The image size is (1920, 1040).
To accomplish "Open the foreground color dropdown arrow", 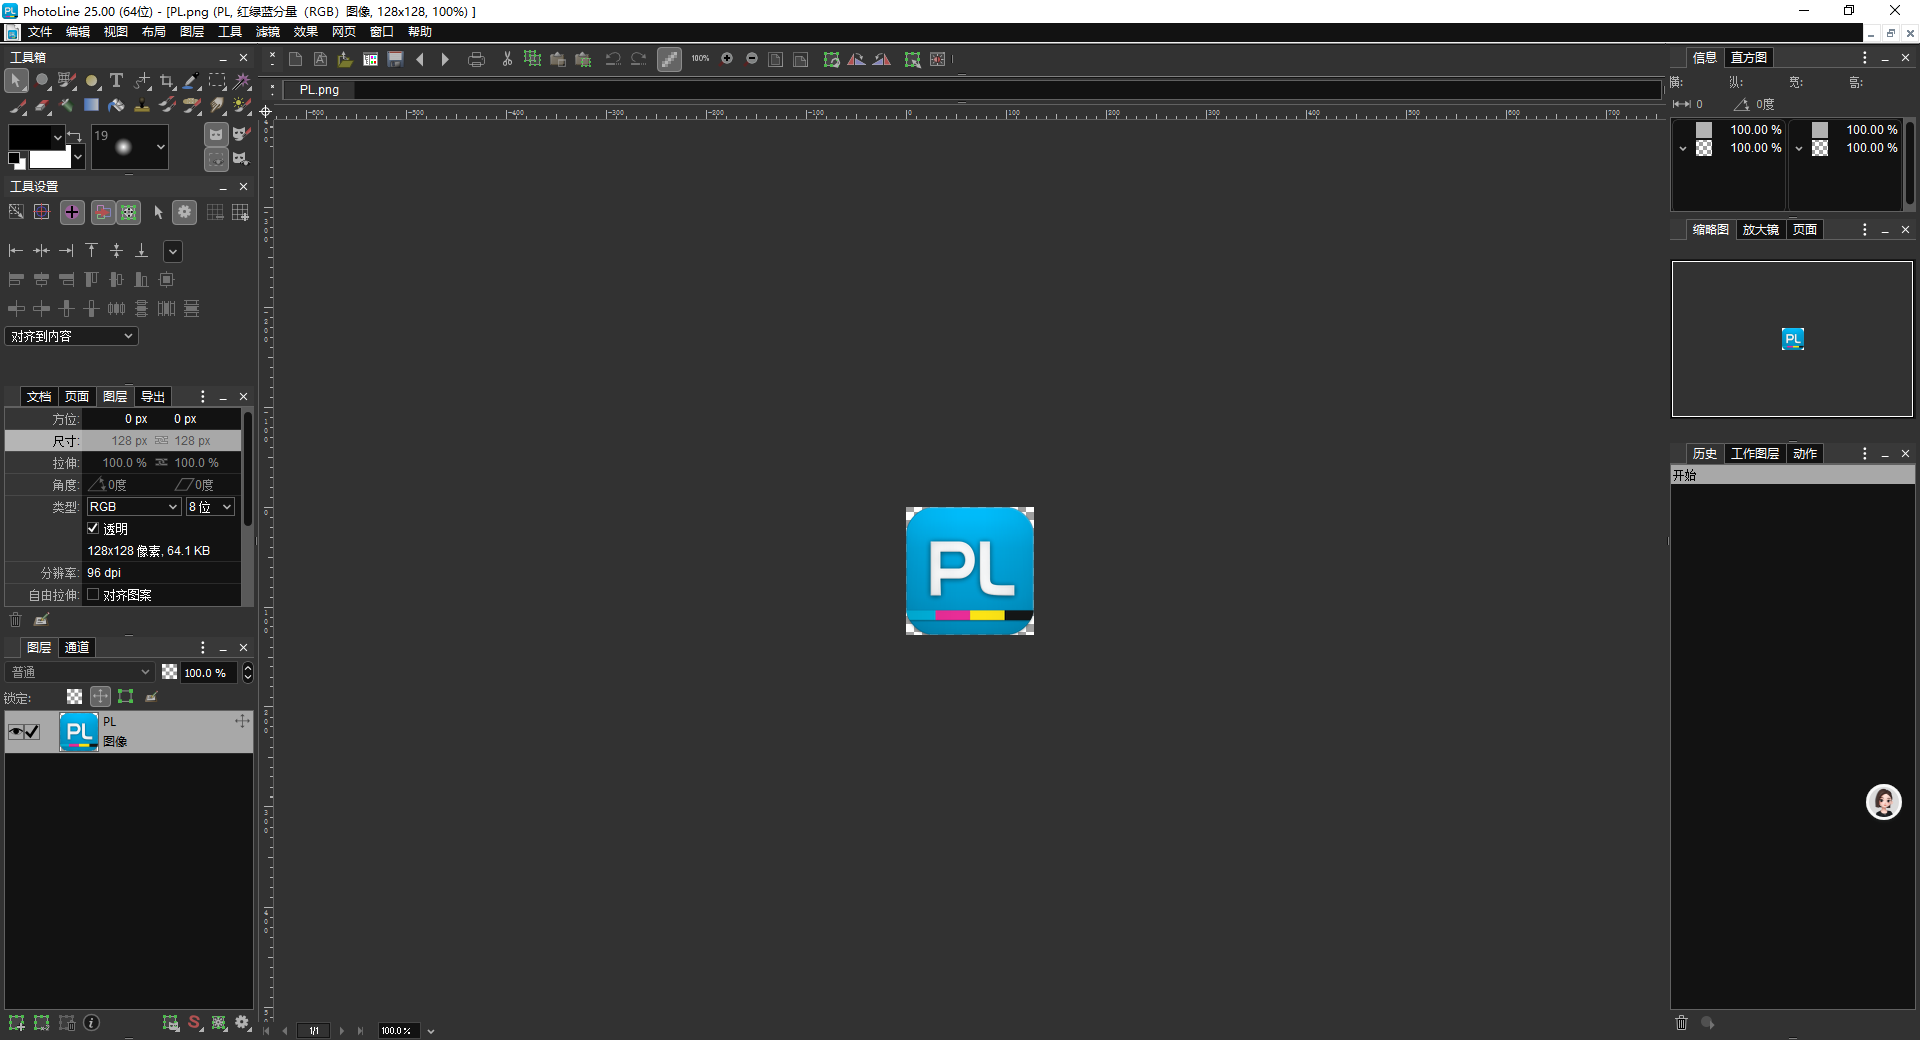I will point(58,136).
